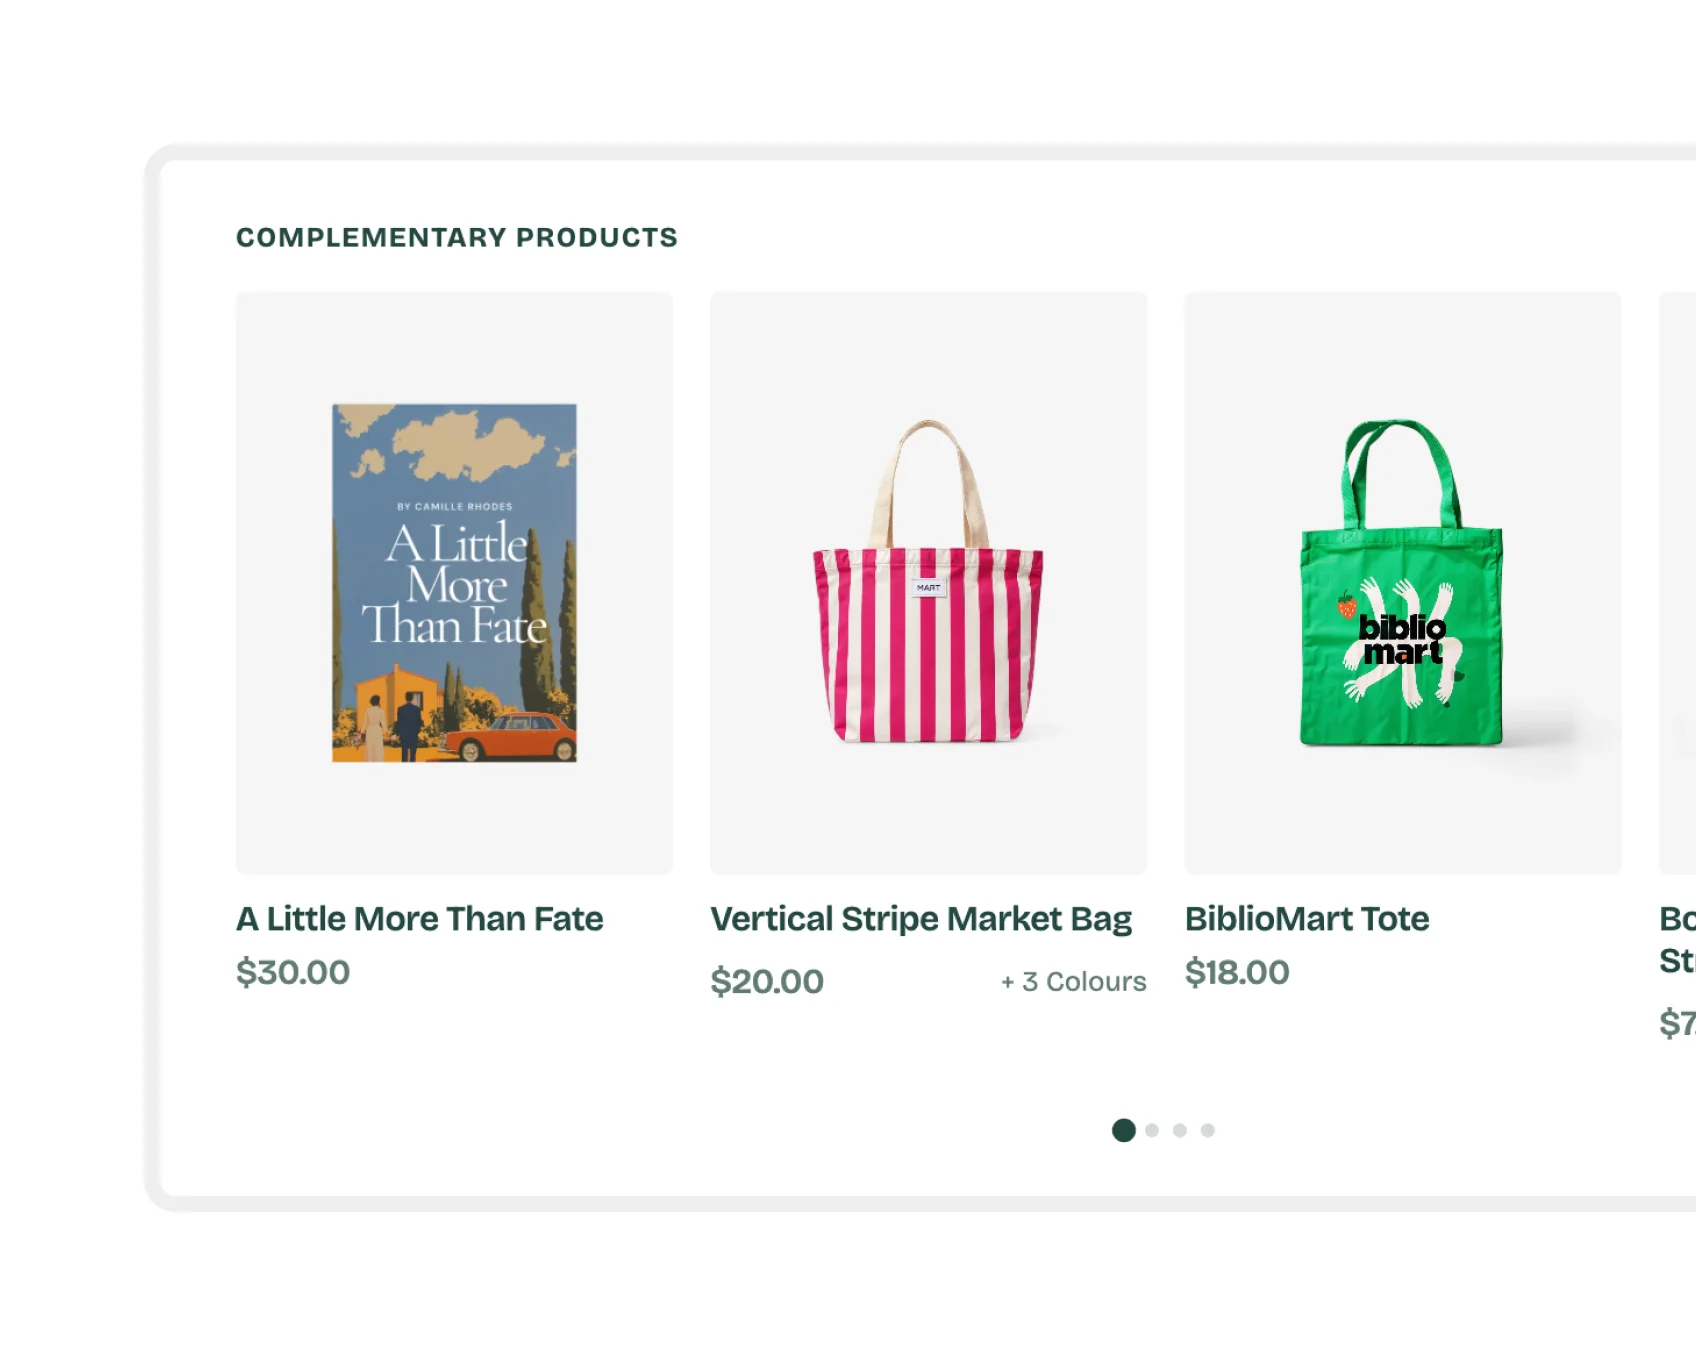Screen dimensions: 1696x1356
Task: Go to the second carousel page dot
Action: pos(1152,1130)
